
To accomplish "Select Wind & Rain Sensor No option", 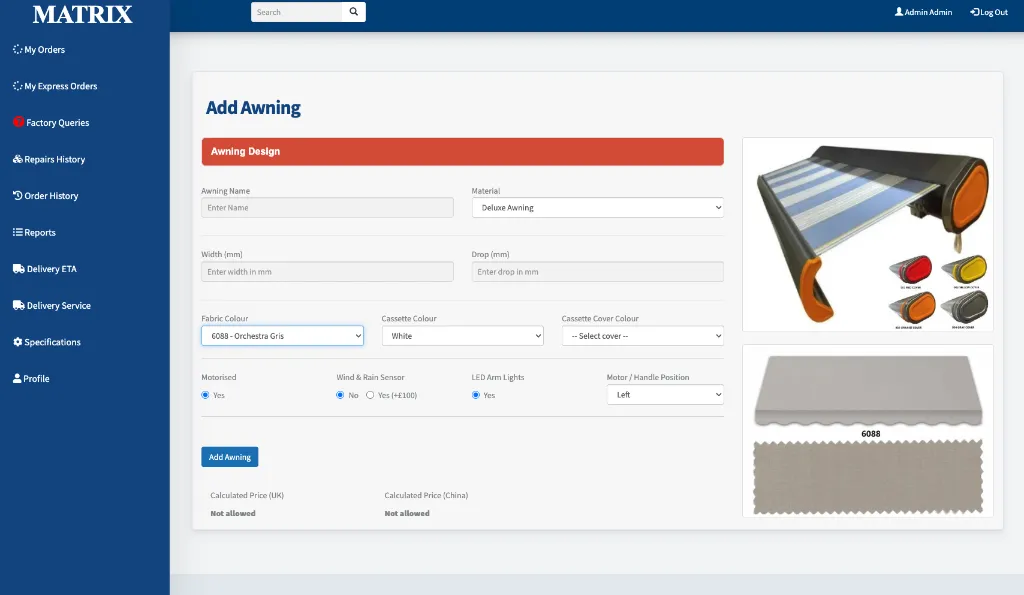I will coord(340,395).
